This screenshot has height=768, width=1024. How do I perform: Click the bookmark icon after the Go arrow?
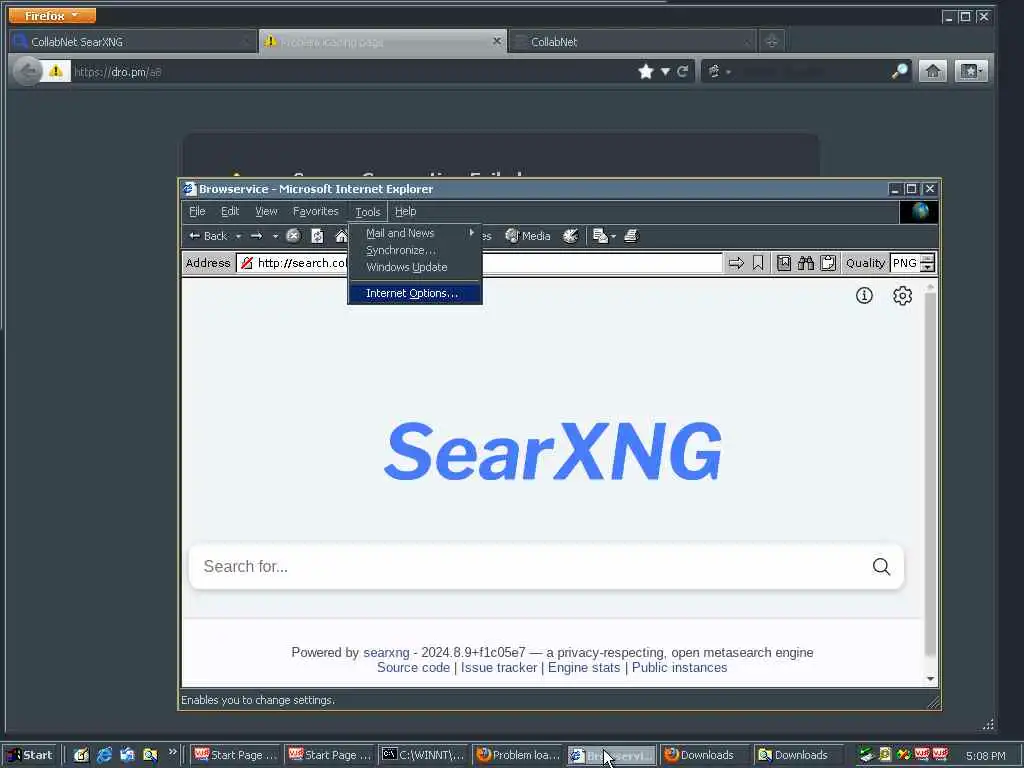tap(758, 263)
